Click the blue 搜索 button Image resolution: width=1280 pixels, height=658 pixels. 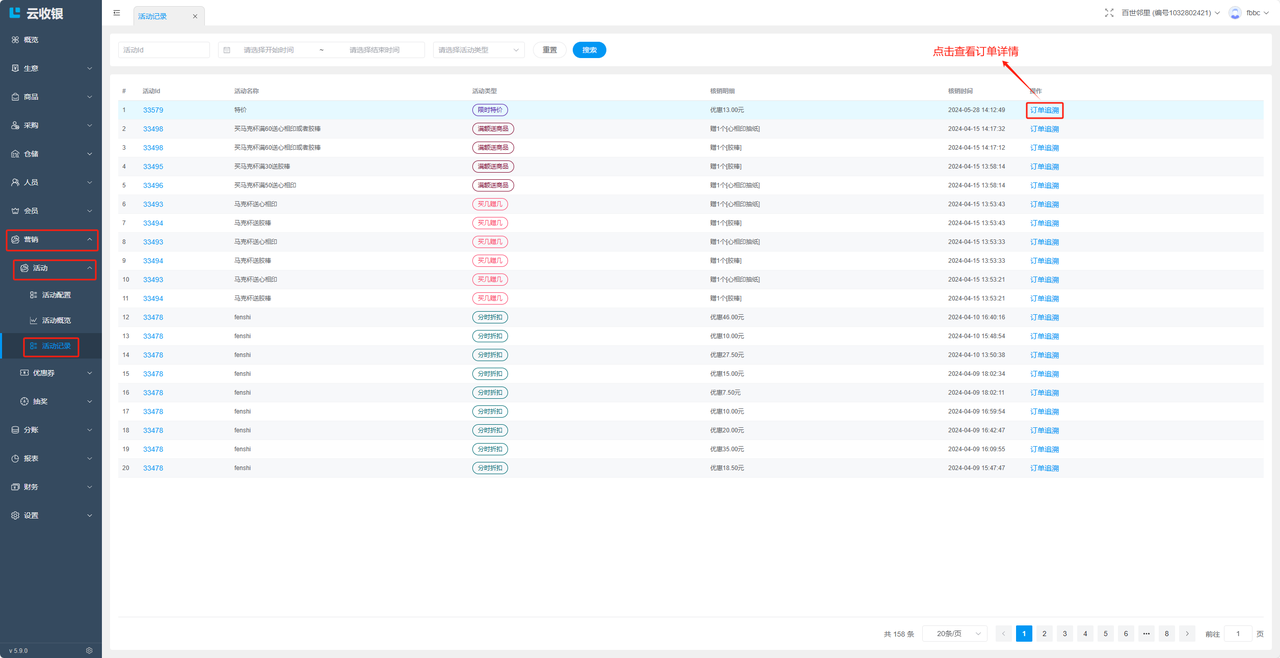(589, 50)
